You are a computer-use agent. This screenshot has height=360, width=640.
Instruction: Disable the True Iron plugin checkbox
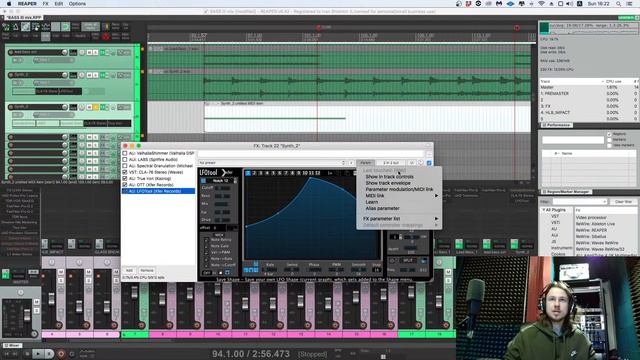point(125,178)
